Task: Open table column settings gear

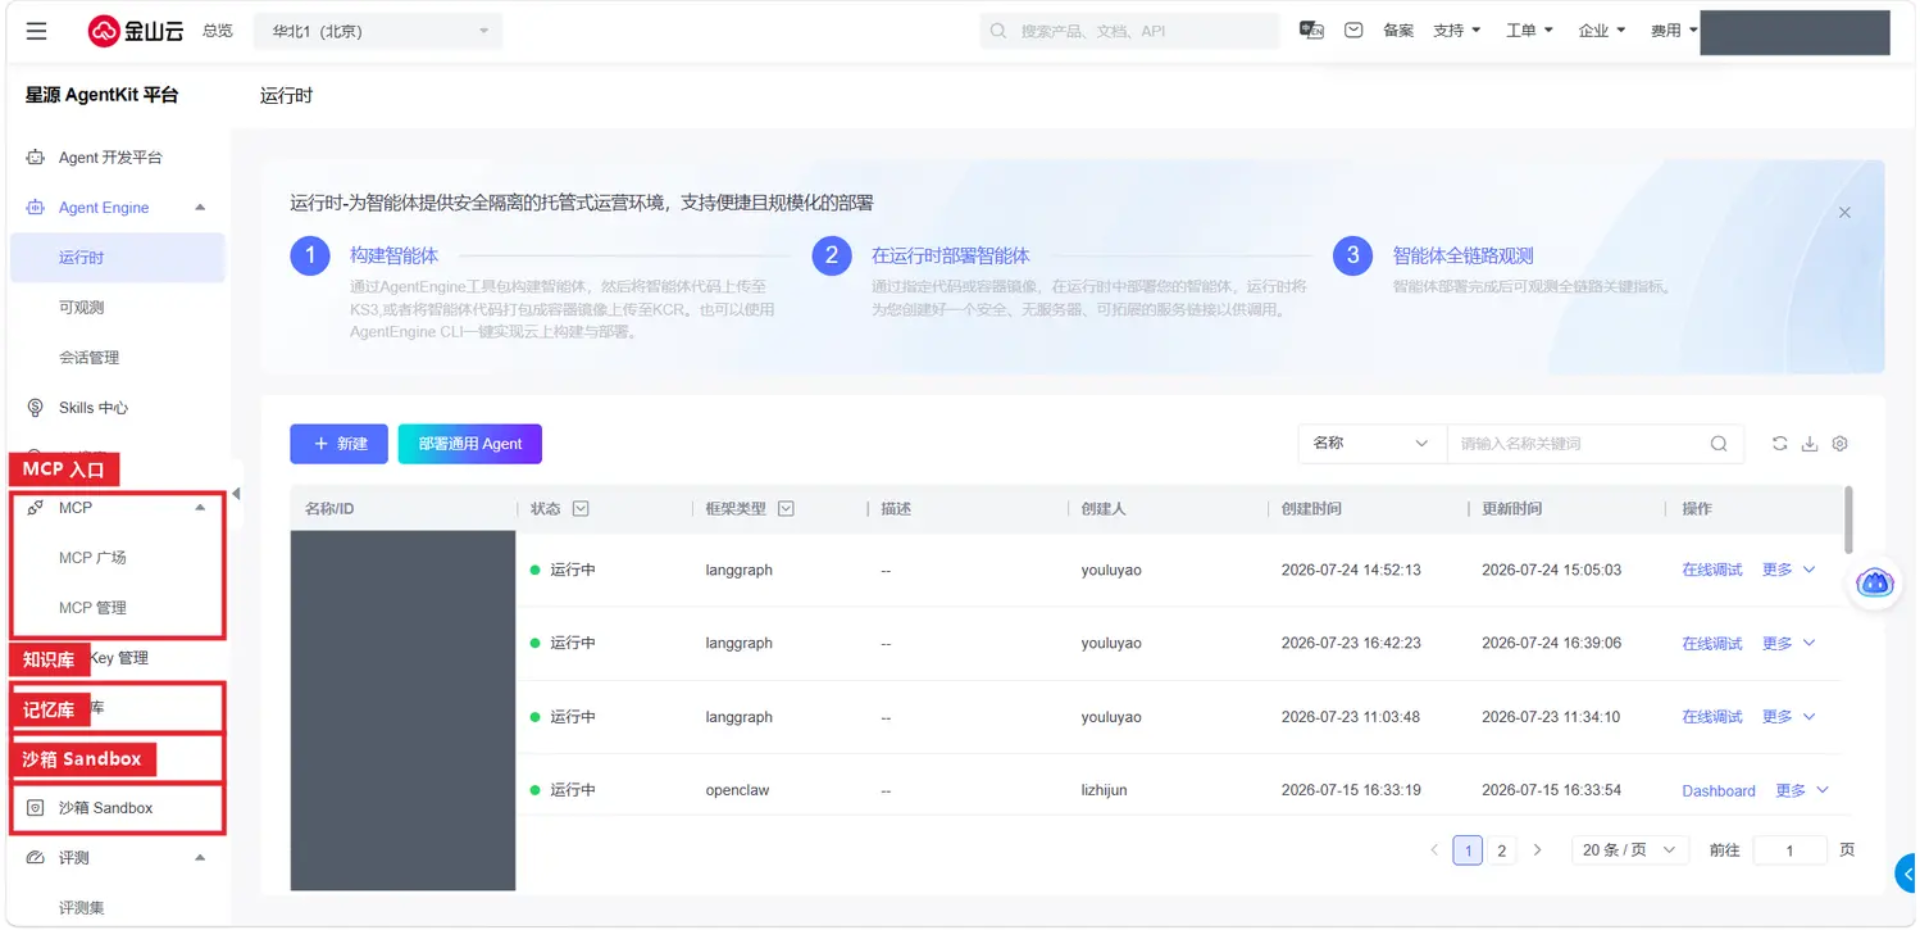Action: pyautogui.click(x=1840, y=443)
